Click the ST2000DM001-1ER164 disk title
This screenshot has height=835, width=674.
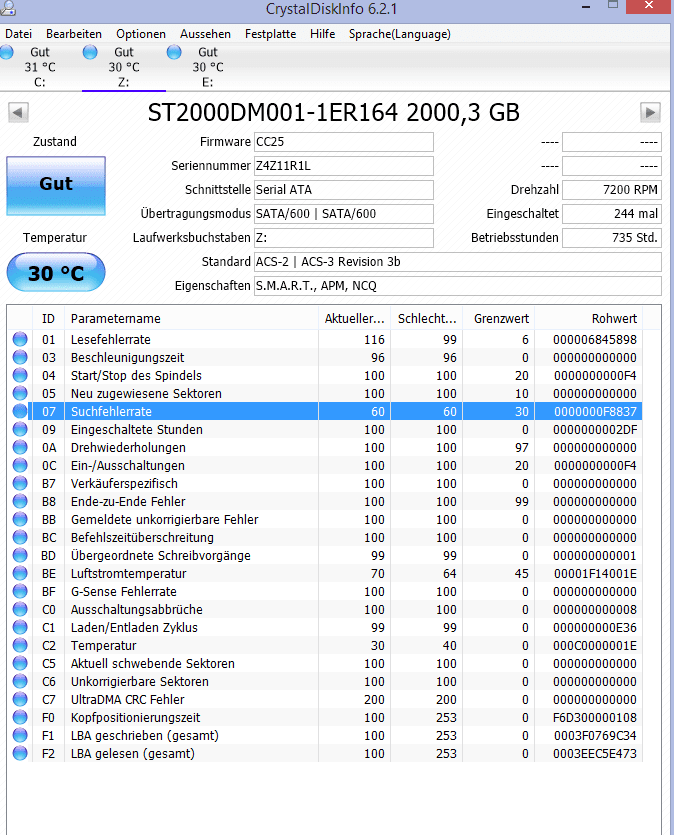pos(333,113)
